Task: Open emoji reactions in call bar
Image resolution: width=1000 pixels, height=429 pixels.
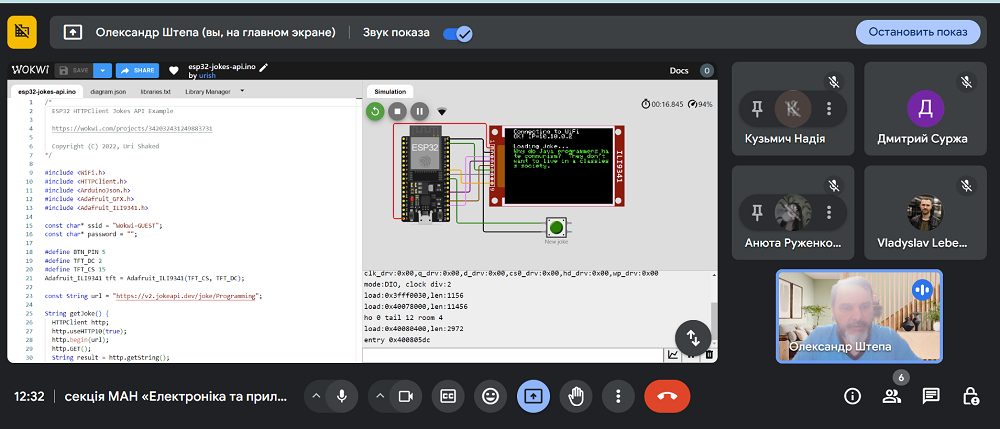Action: click(x=490, y=396)
